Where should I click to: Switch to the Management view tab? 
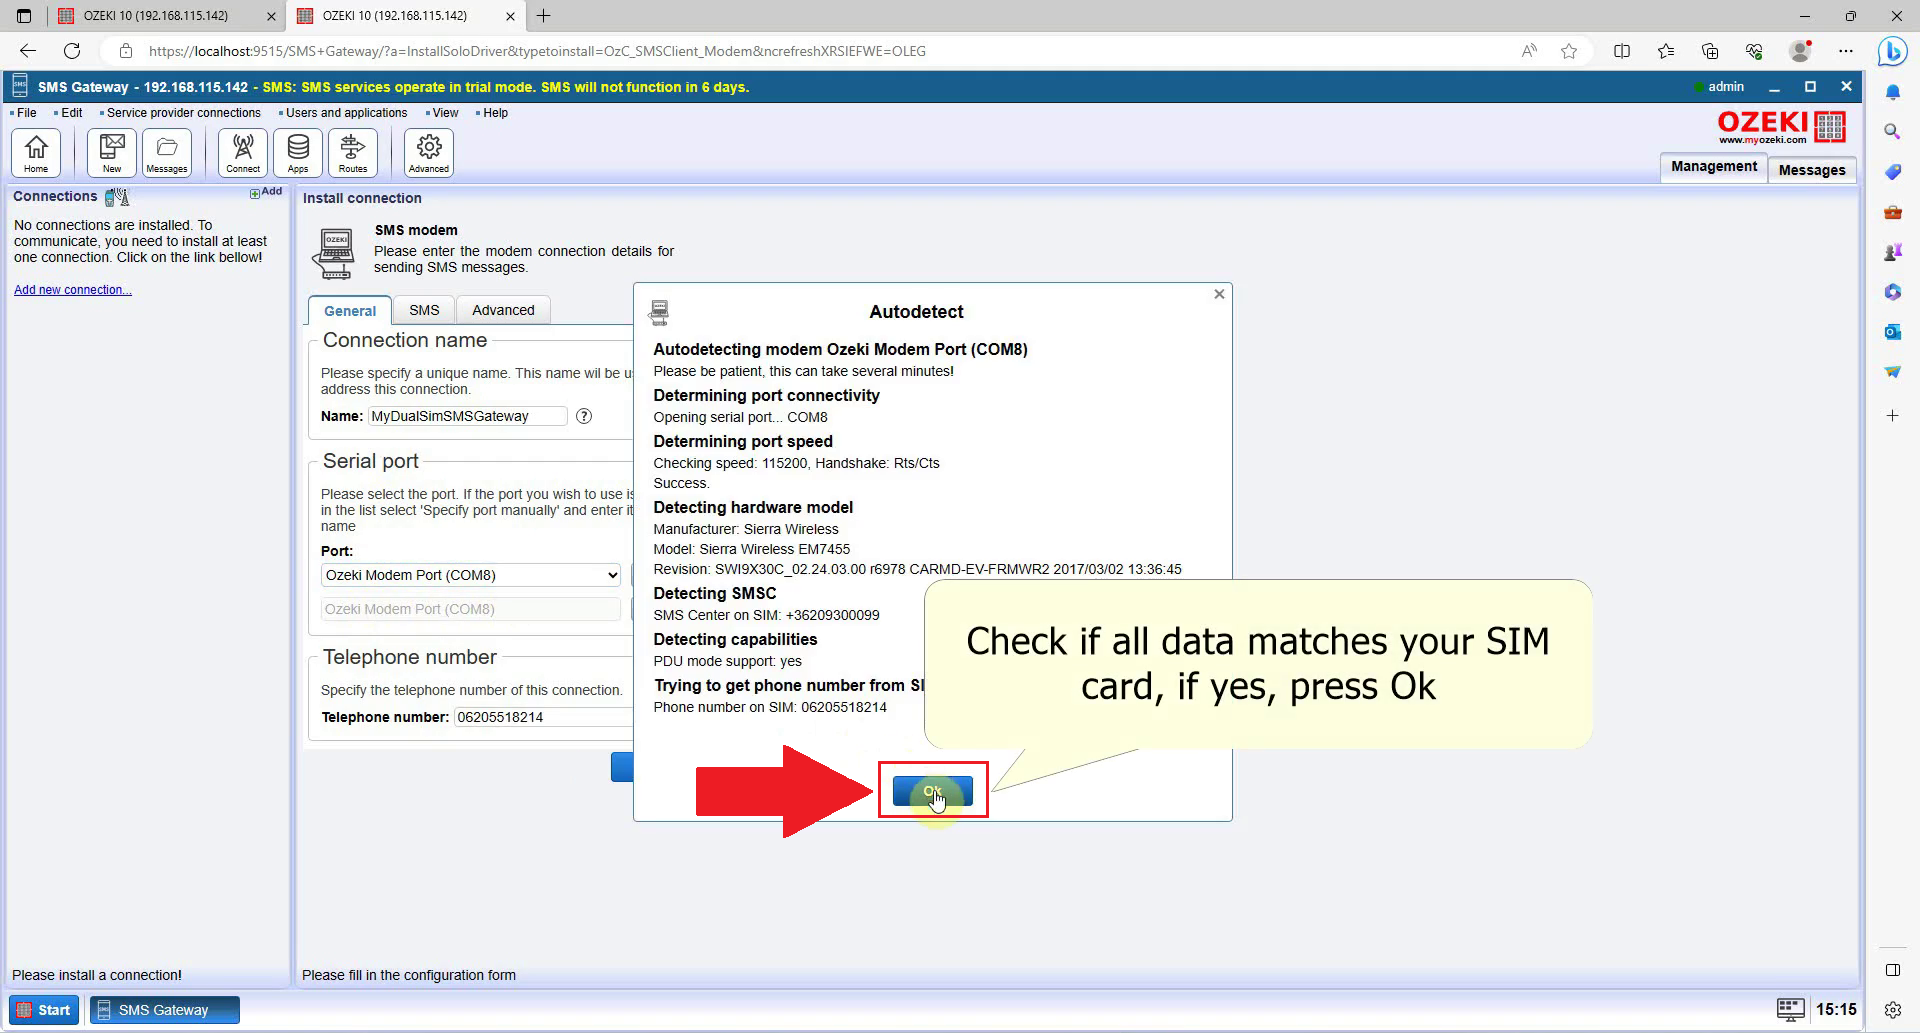tap(1713, 167)
